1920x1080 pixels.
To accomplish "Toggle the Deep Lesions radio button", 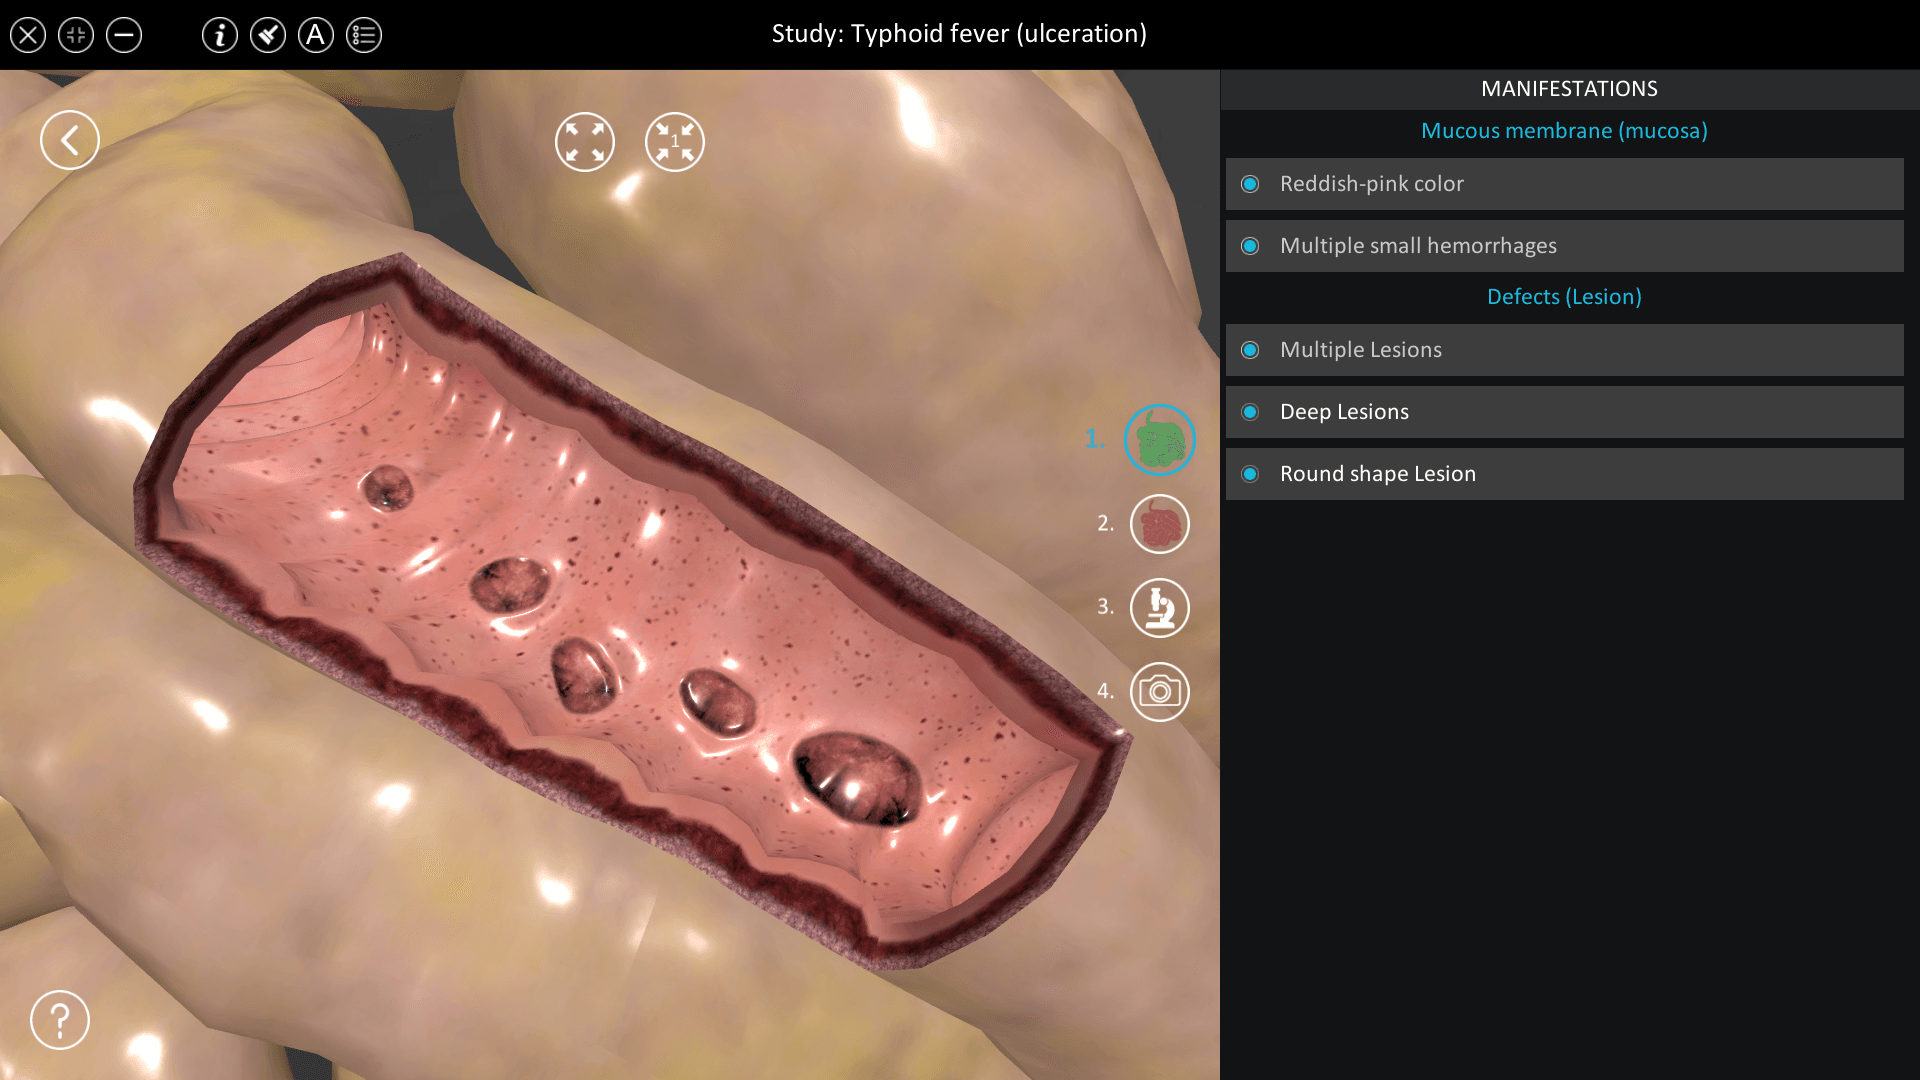I will [x=1250, y=412].
